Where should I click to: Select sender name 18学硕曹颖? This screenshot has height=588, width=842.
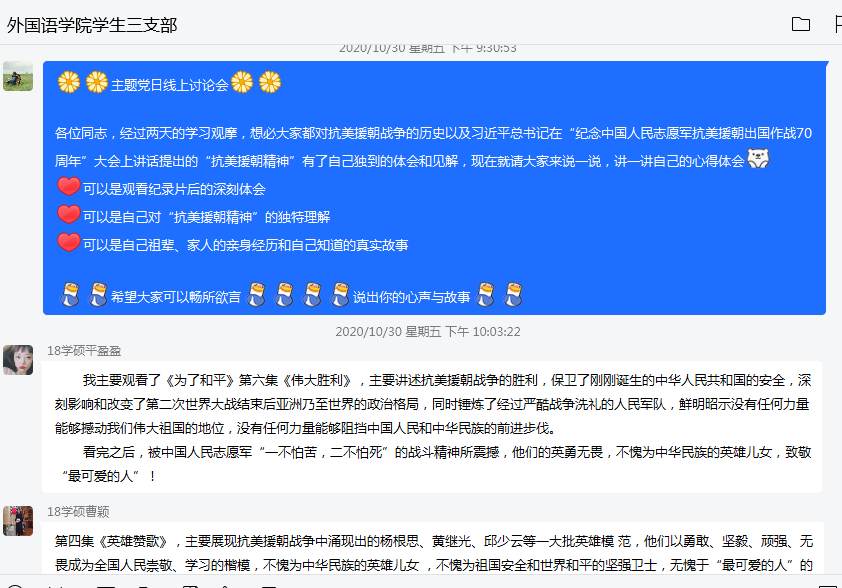pyautogui.click(x=78, y=511)
